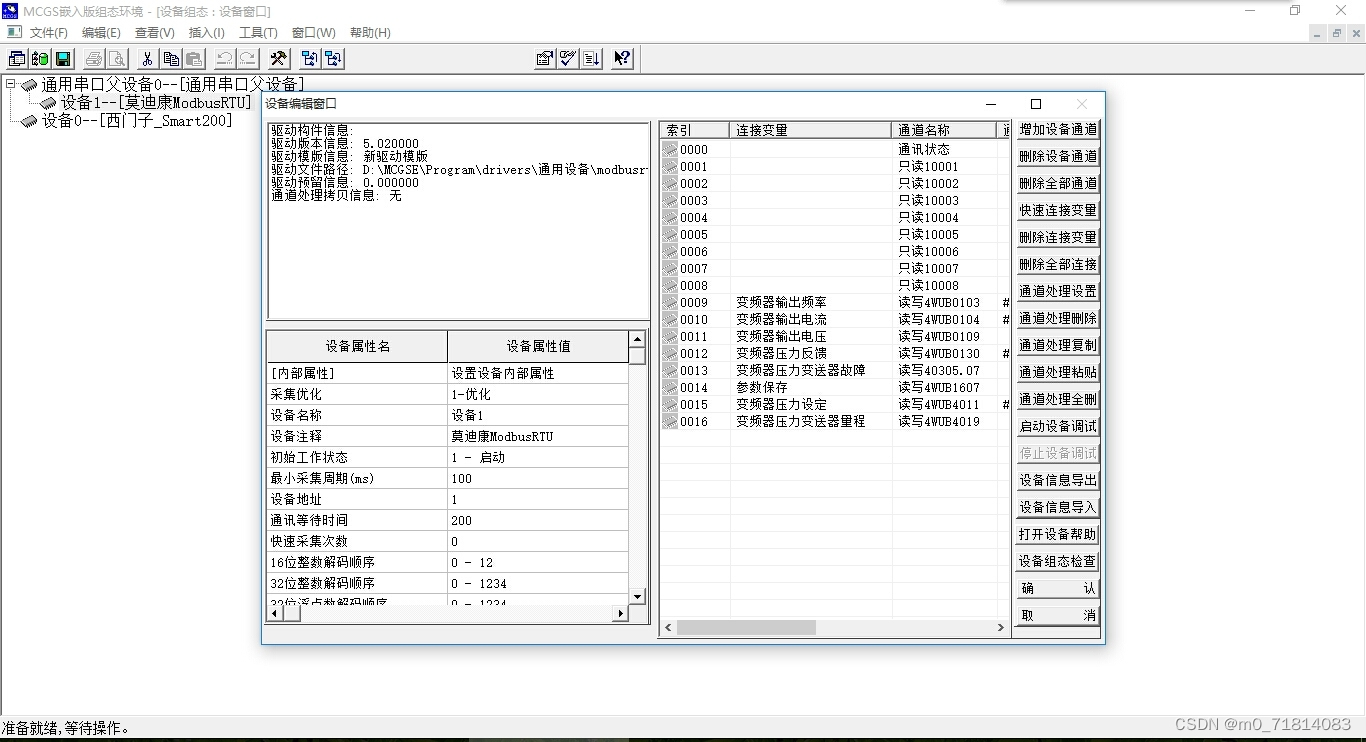Open the 查看(V) menu
This screenshot has width=1366, height=742.
154,33
